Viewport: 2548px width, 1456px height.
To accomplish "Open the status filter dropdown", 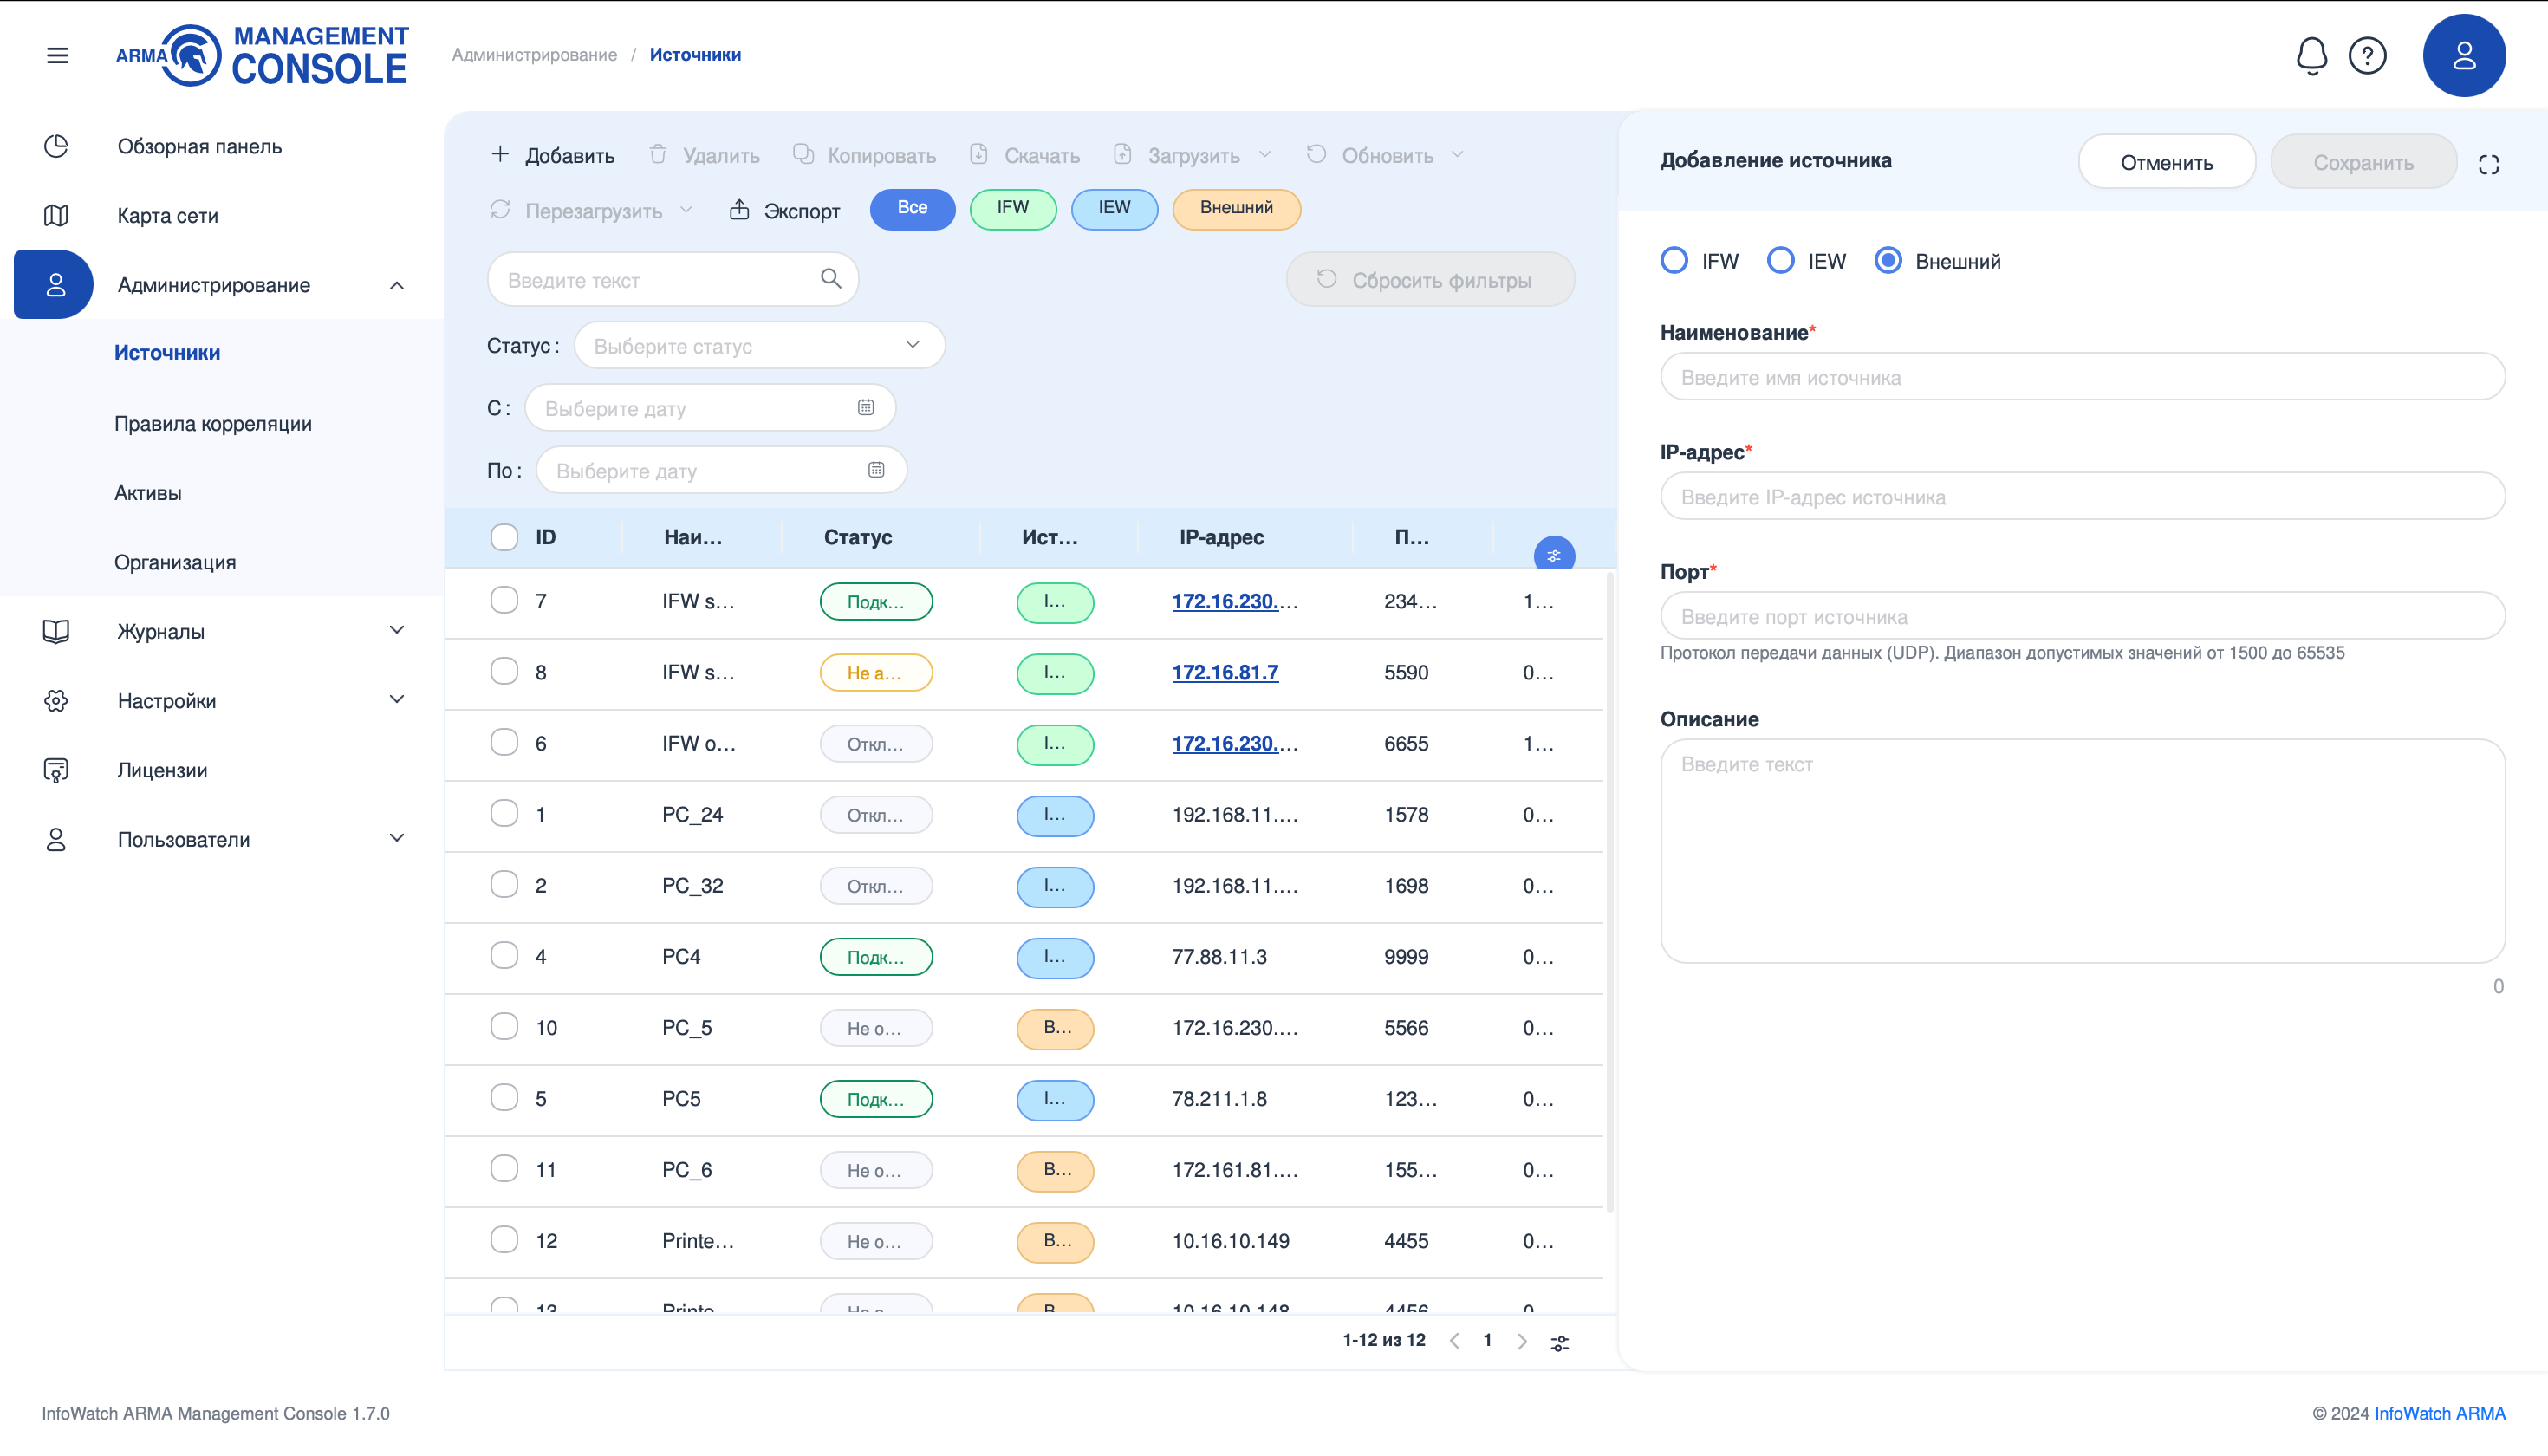I will pyautogui.click(x=758, y=346).
